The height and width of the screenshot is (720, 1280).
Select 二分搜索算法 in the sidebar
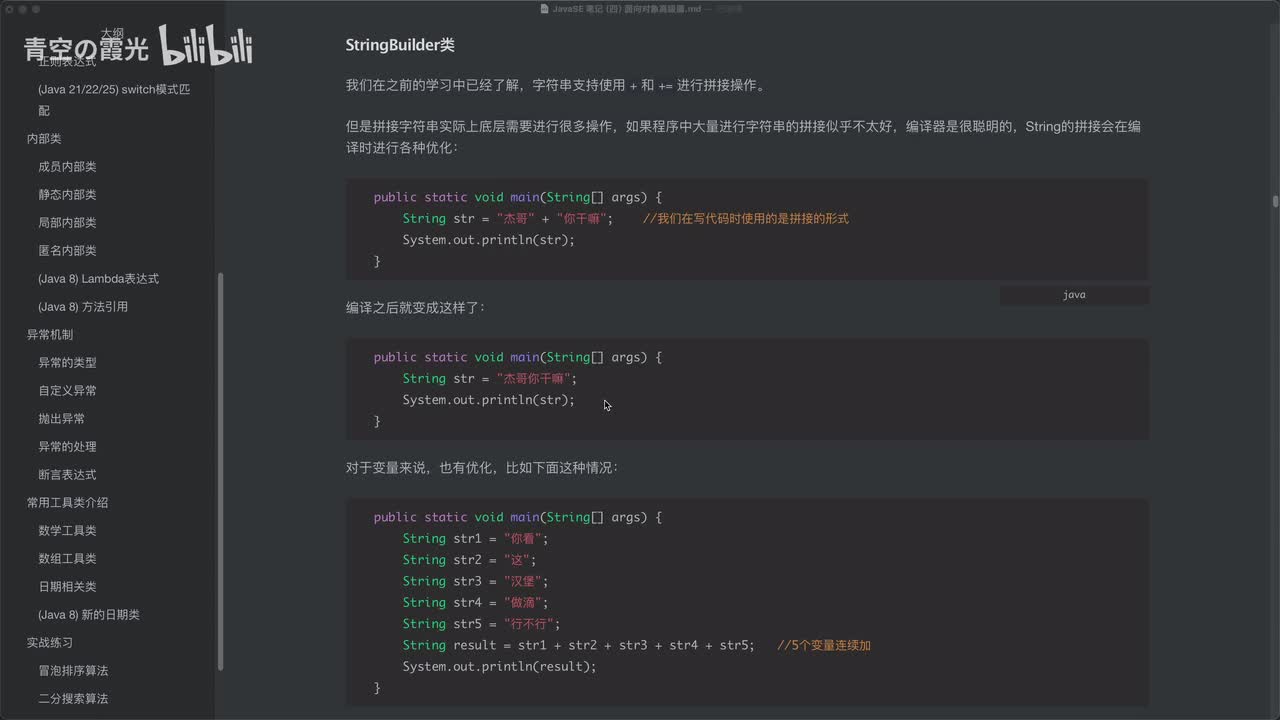[73, 699]
